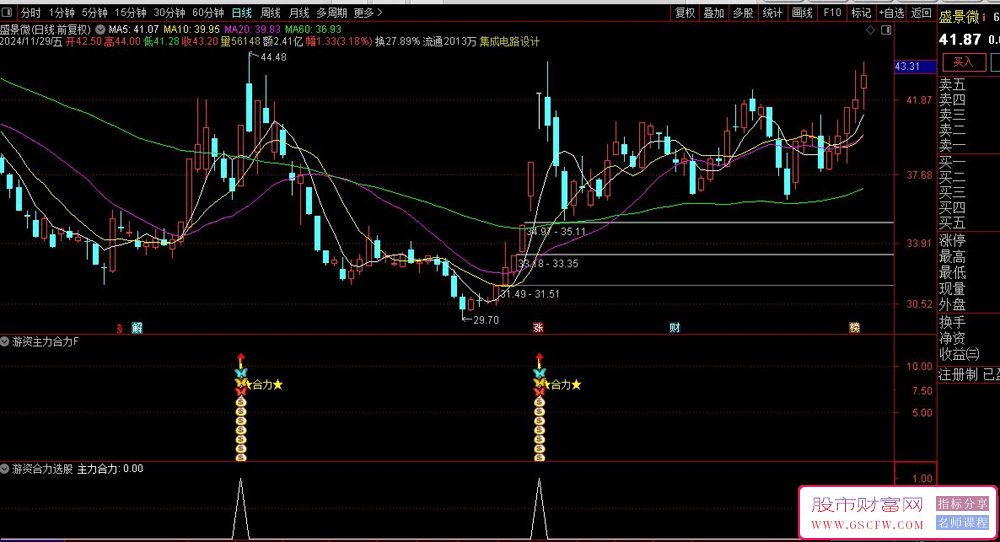The image size is (1000, 542).
Task: Click the 41.87 current price
Action: [960, 40]
